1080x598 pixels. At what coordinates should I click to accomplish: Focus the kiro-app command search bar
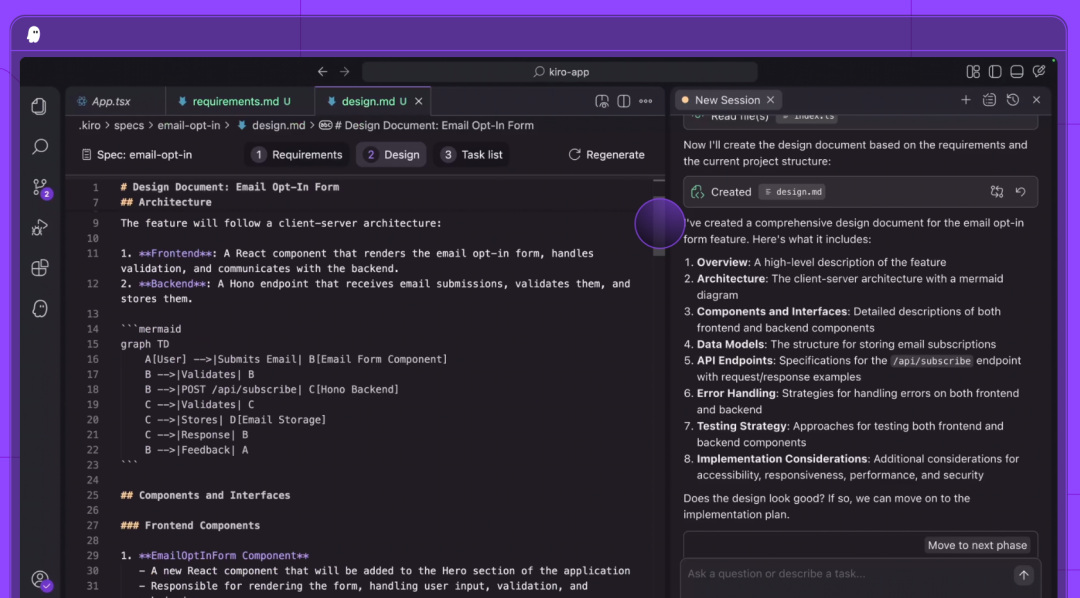559,72
